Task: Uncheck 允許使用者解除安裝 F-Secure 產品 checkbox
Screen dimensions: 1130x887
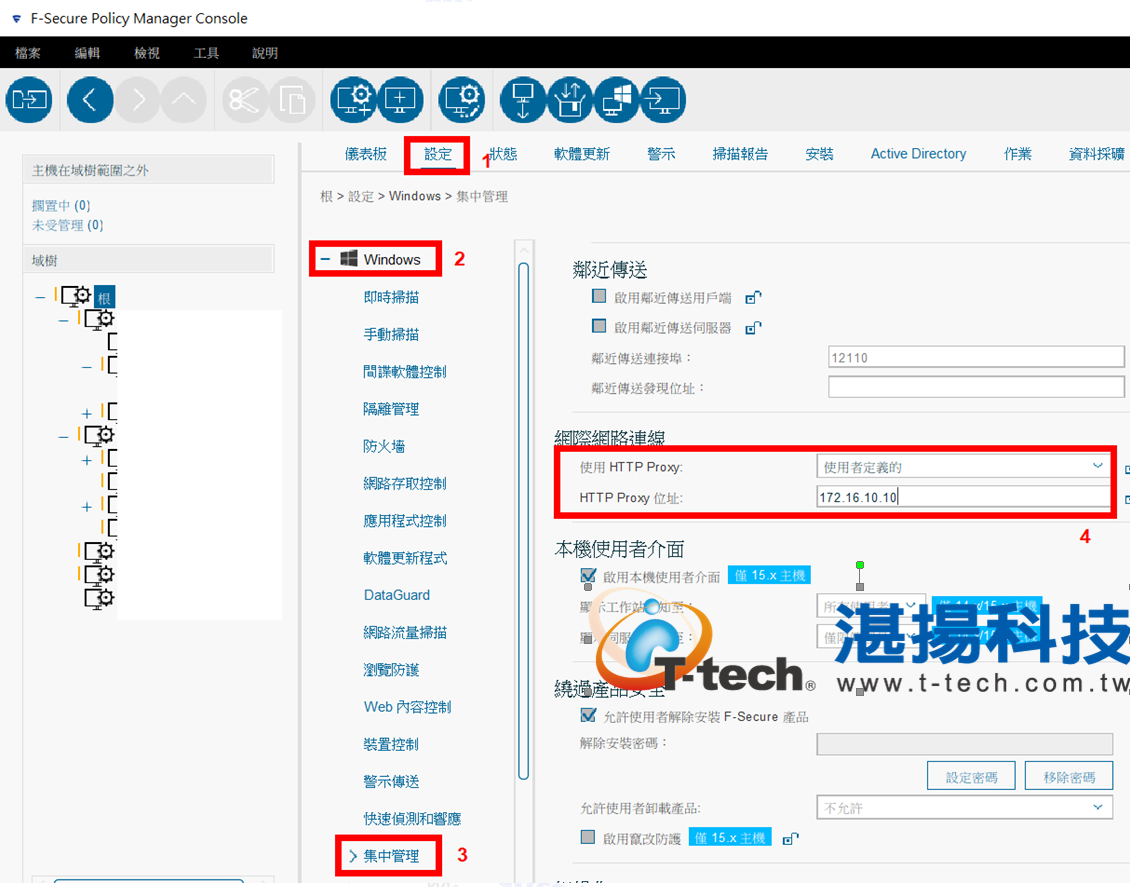Action: click(588, 716)
